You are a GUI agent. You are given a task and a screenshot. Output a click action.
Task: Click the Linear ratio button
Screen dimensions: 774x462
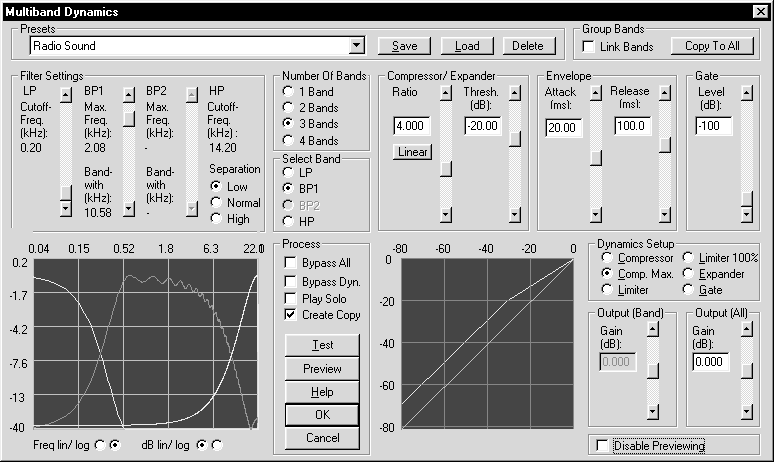point(411,152)
